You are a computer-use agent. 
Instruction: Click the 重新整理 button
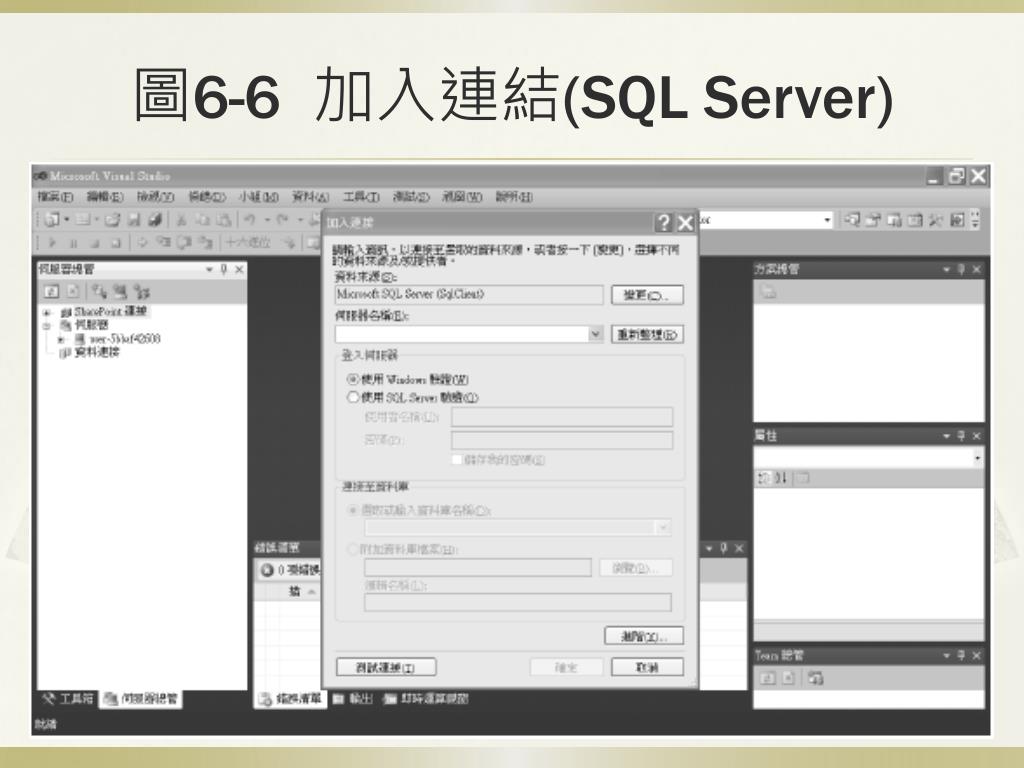coord(647,334)
